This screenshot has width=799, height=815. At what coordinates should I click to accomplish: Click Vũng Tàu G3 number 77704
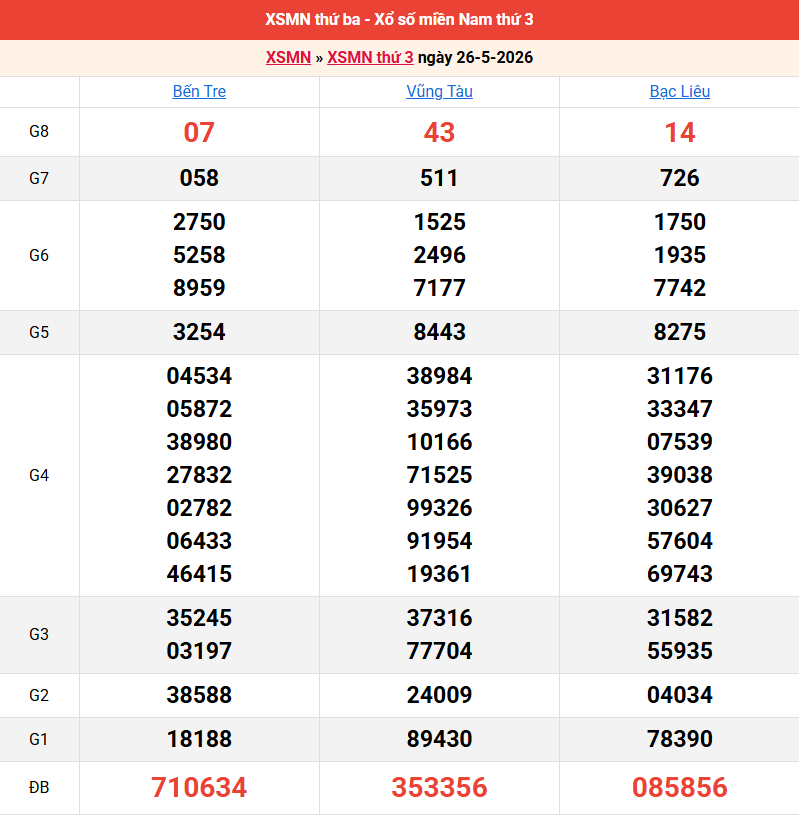pos(439,651)
